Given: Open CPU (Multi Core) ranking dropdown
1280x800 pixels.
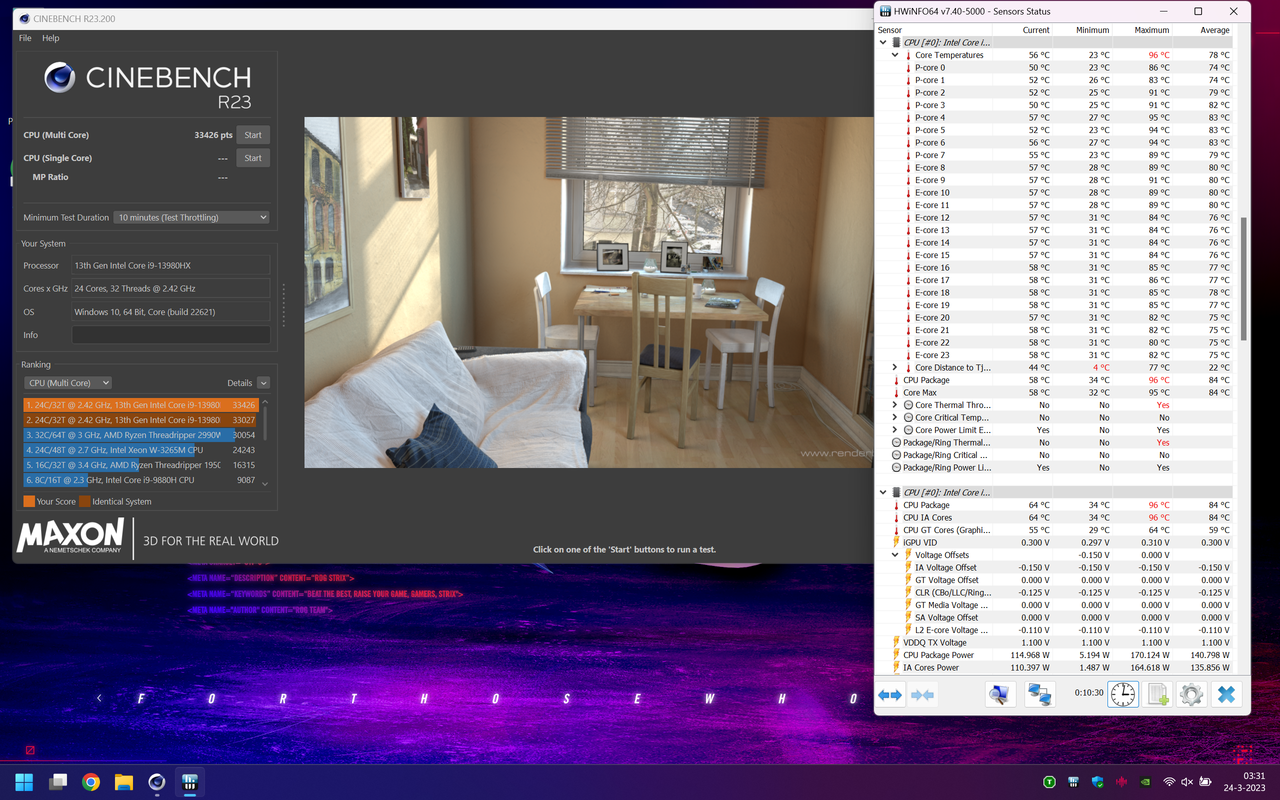Looking at the screenshot, I should tap(68, 383).
